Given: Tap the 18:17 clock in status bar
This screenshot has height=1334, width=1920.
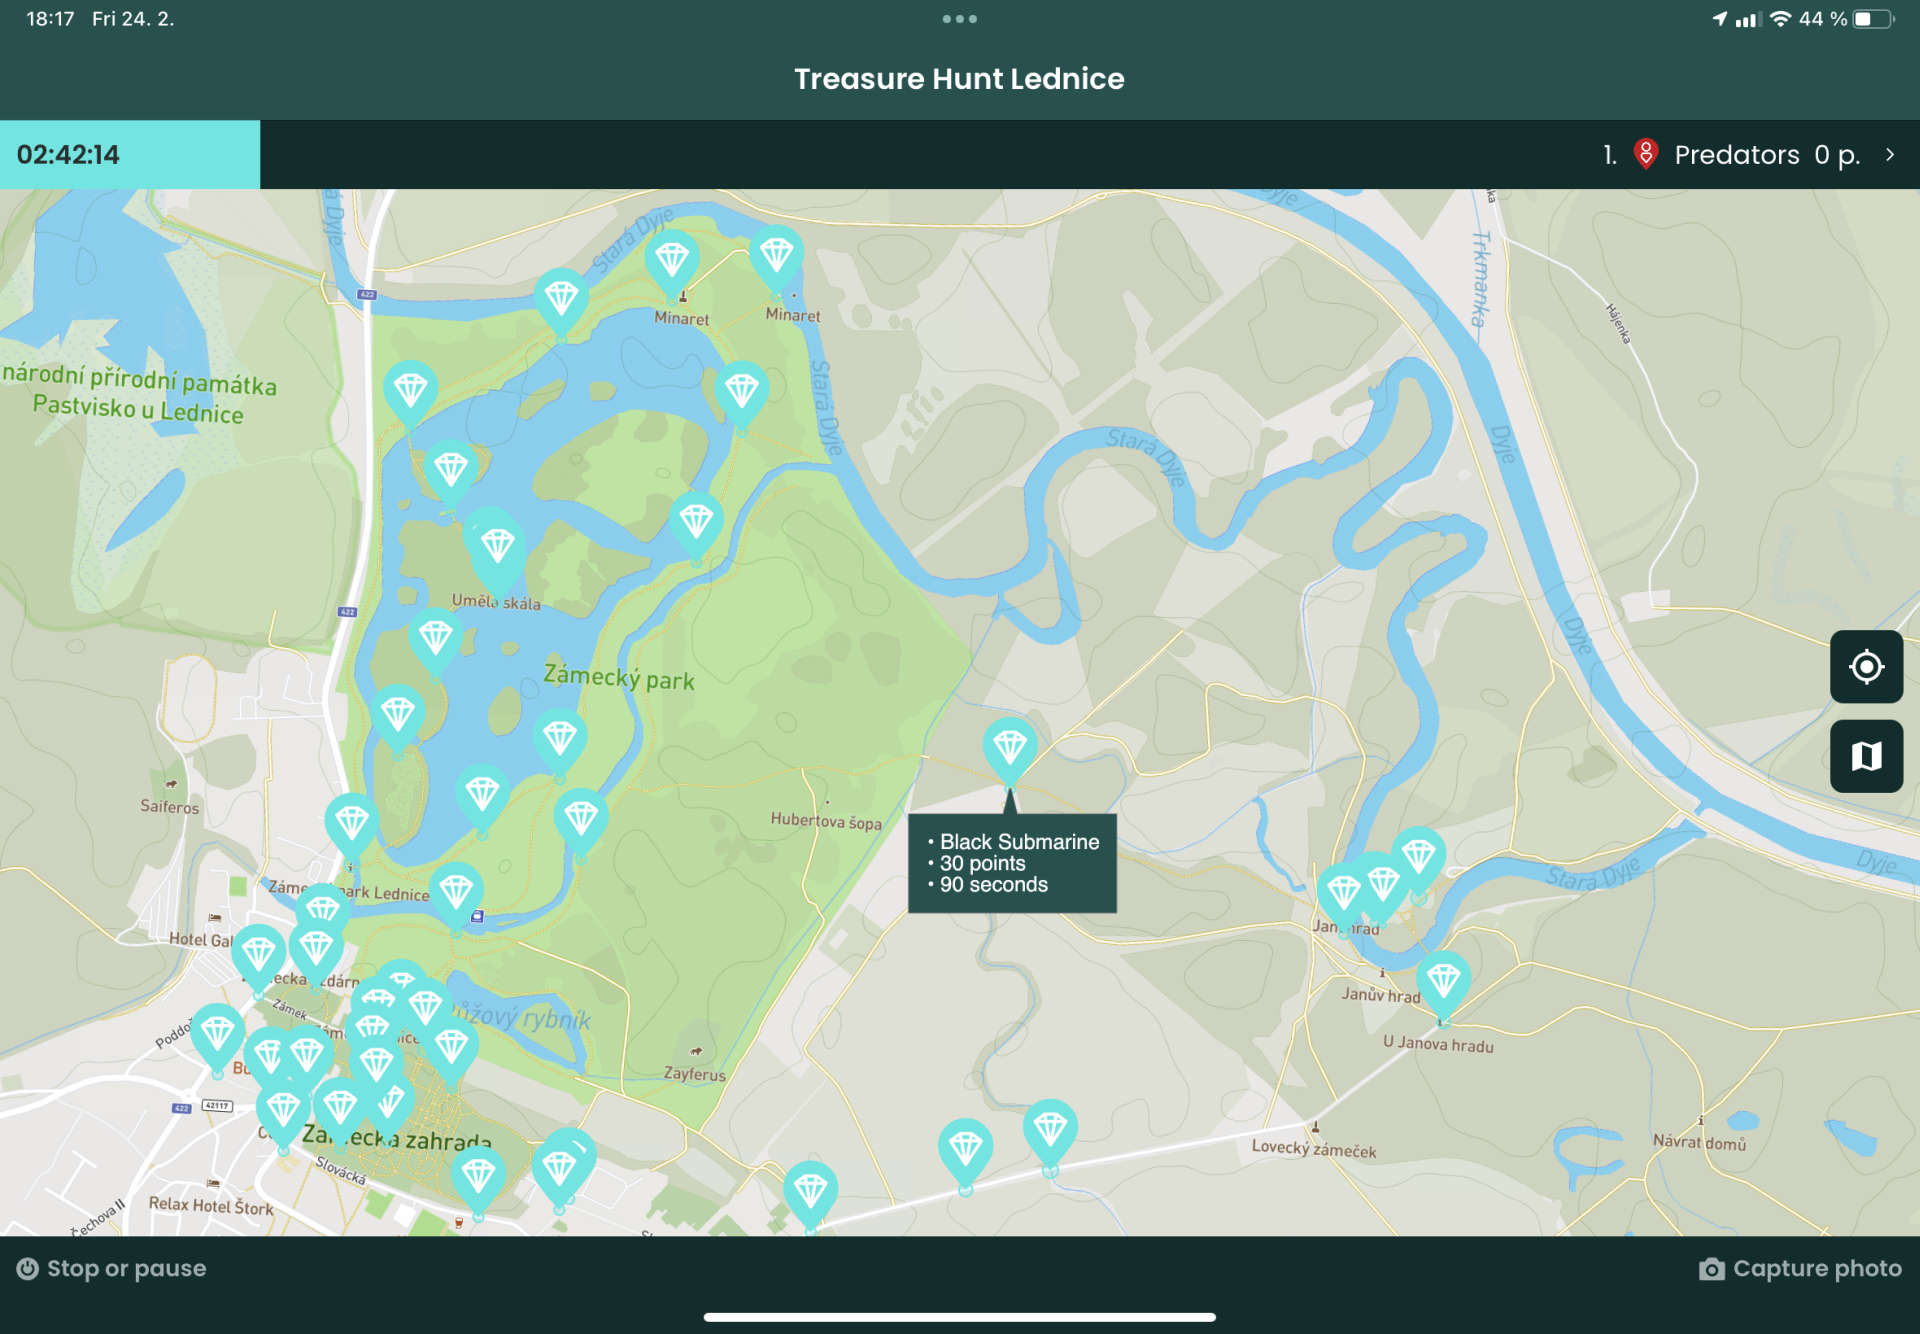Looking at the screenshot, I should [50, 19].
